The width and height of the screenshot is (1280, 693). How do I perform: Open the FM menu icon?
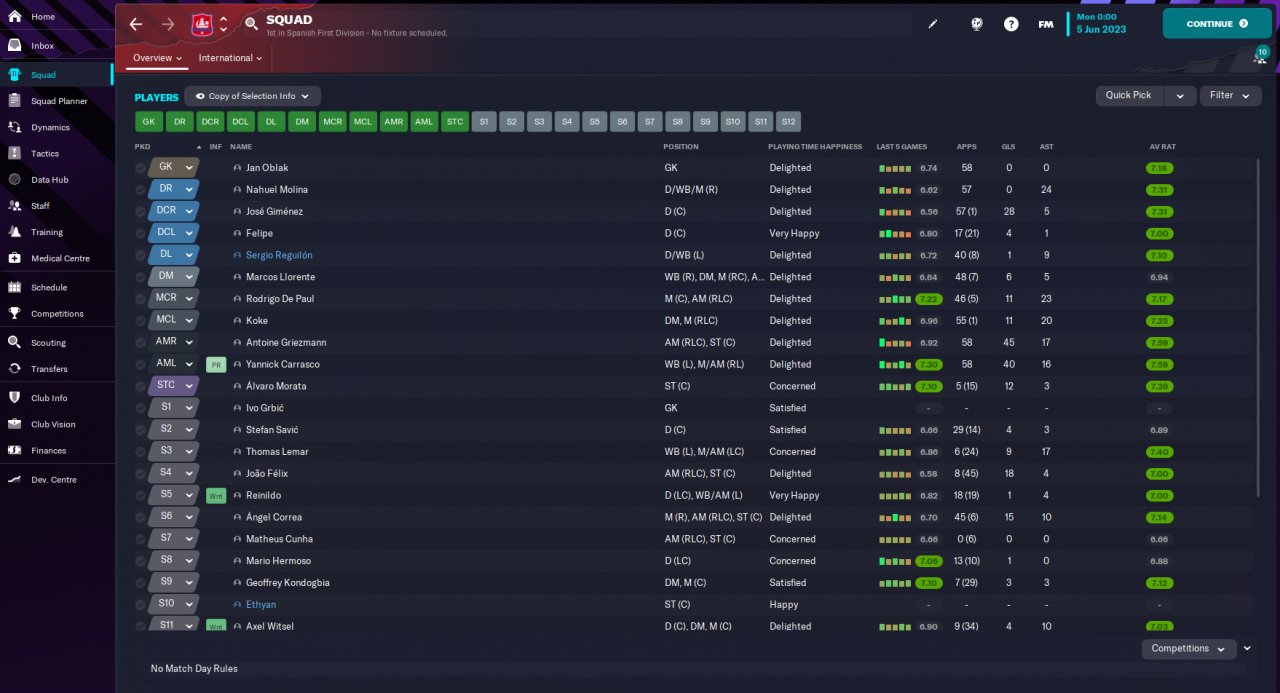[x=1046, y=24]
